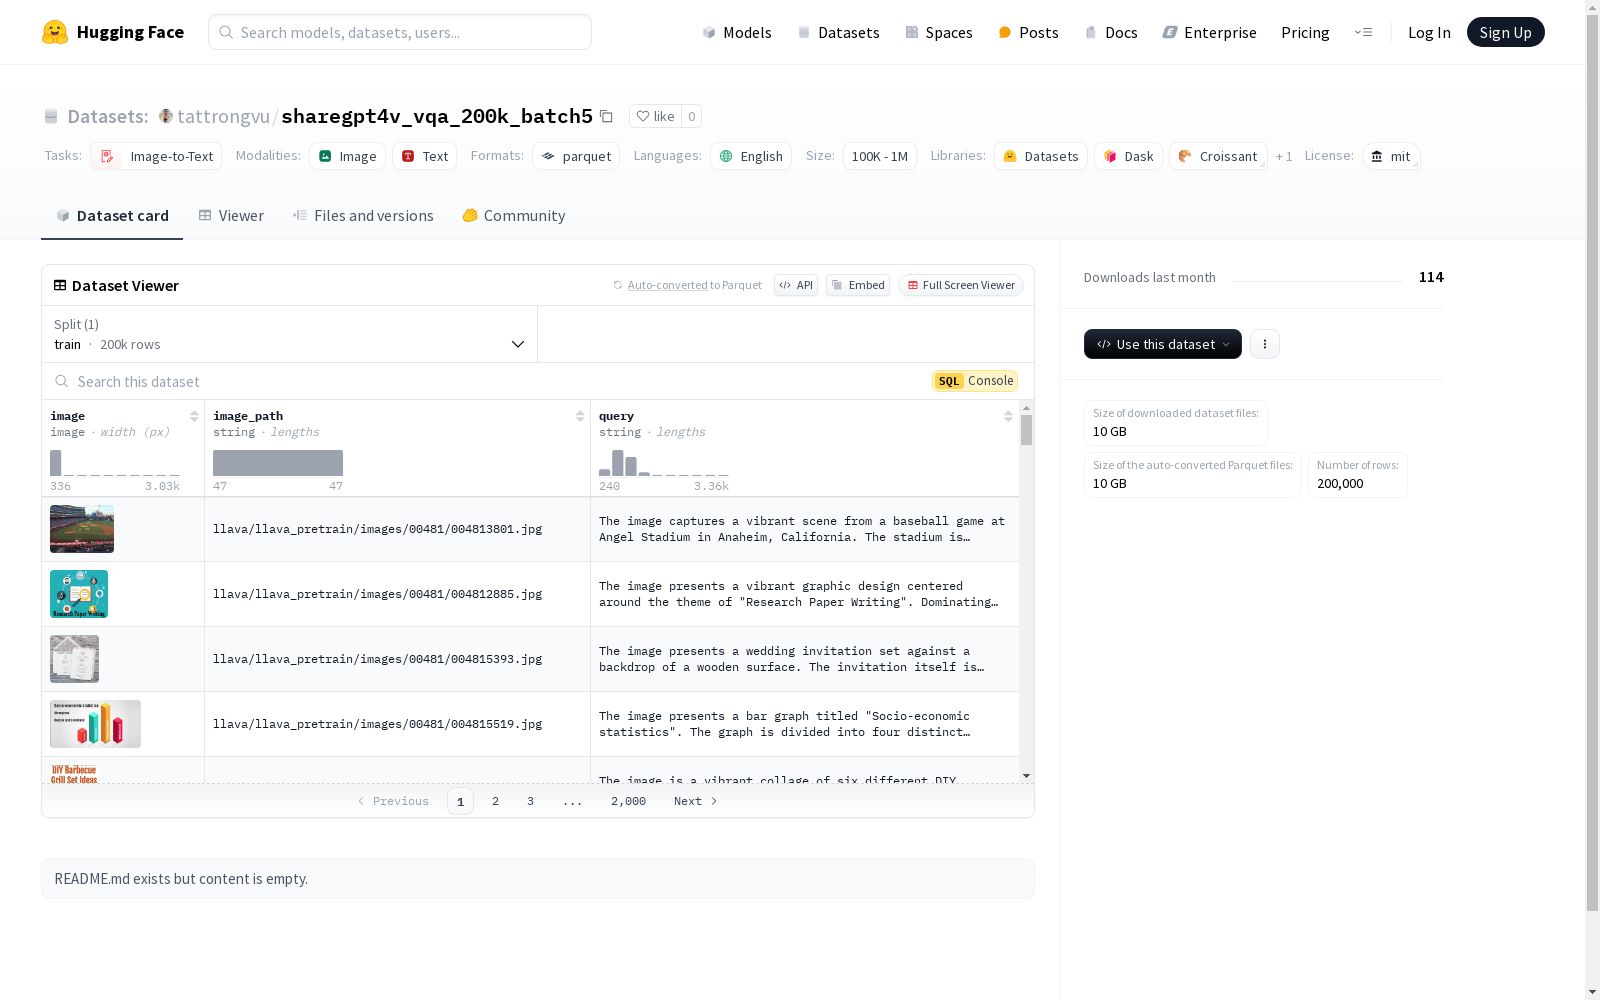Click Log In
Image resolution: width=1600 pixels, height=1000 pixels.
(x=1429, y=32)
